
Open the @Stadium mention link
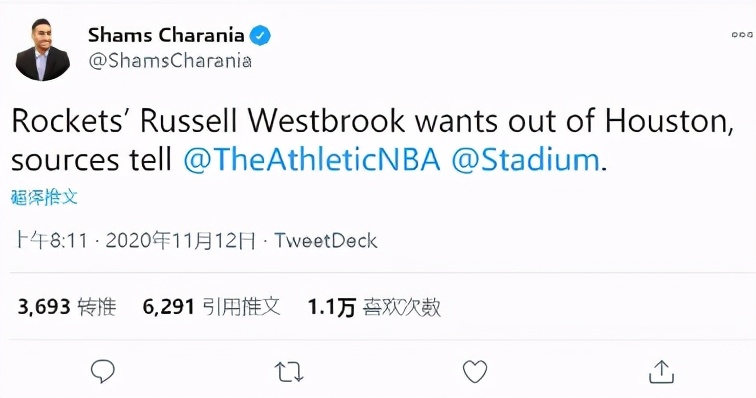(525, 160)
